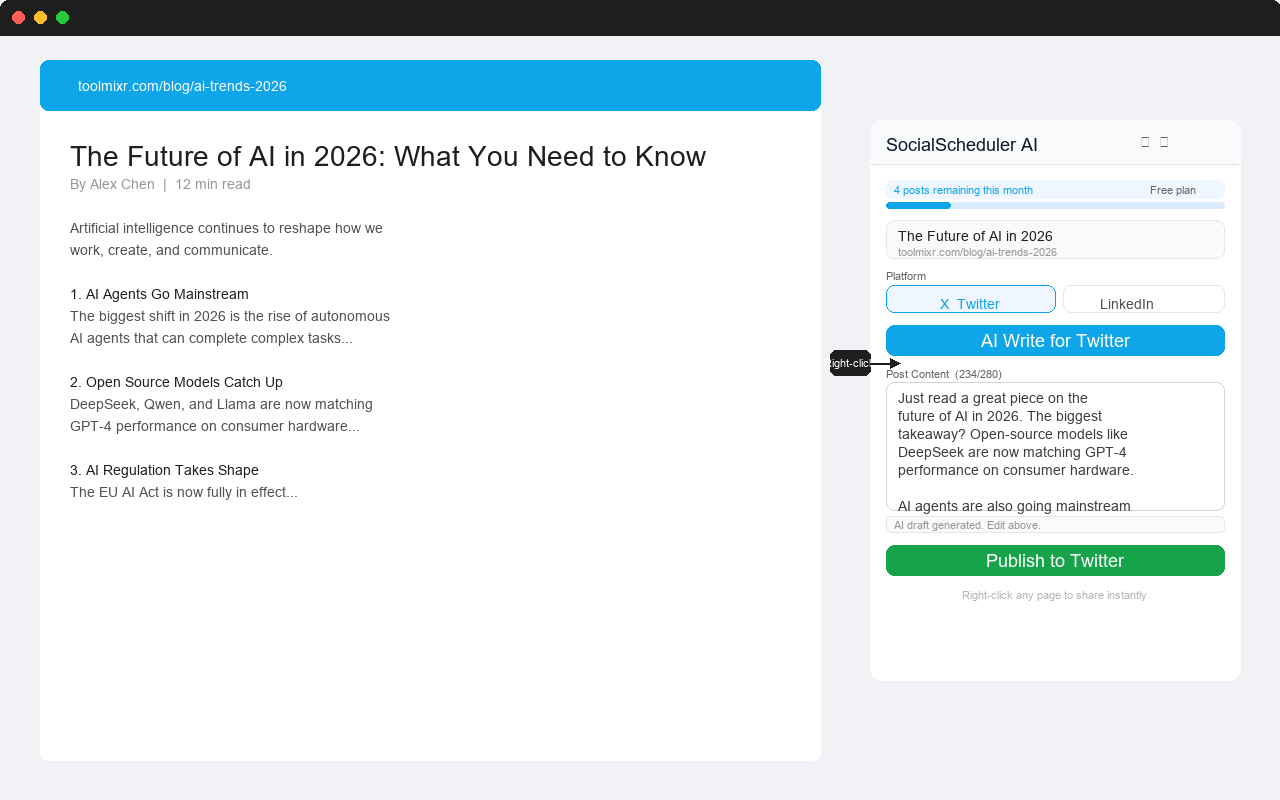Click the article headline 'The Future of AI in 2026: What You Need to Know'
The image size is (1280, 800).
pyautogui.click(x=388, y=156)
